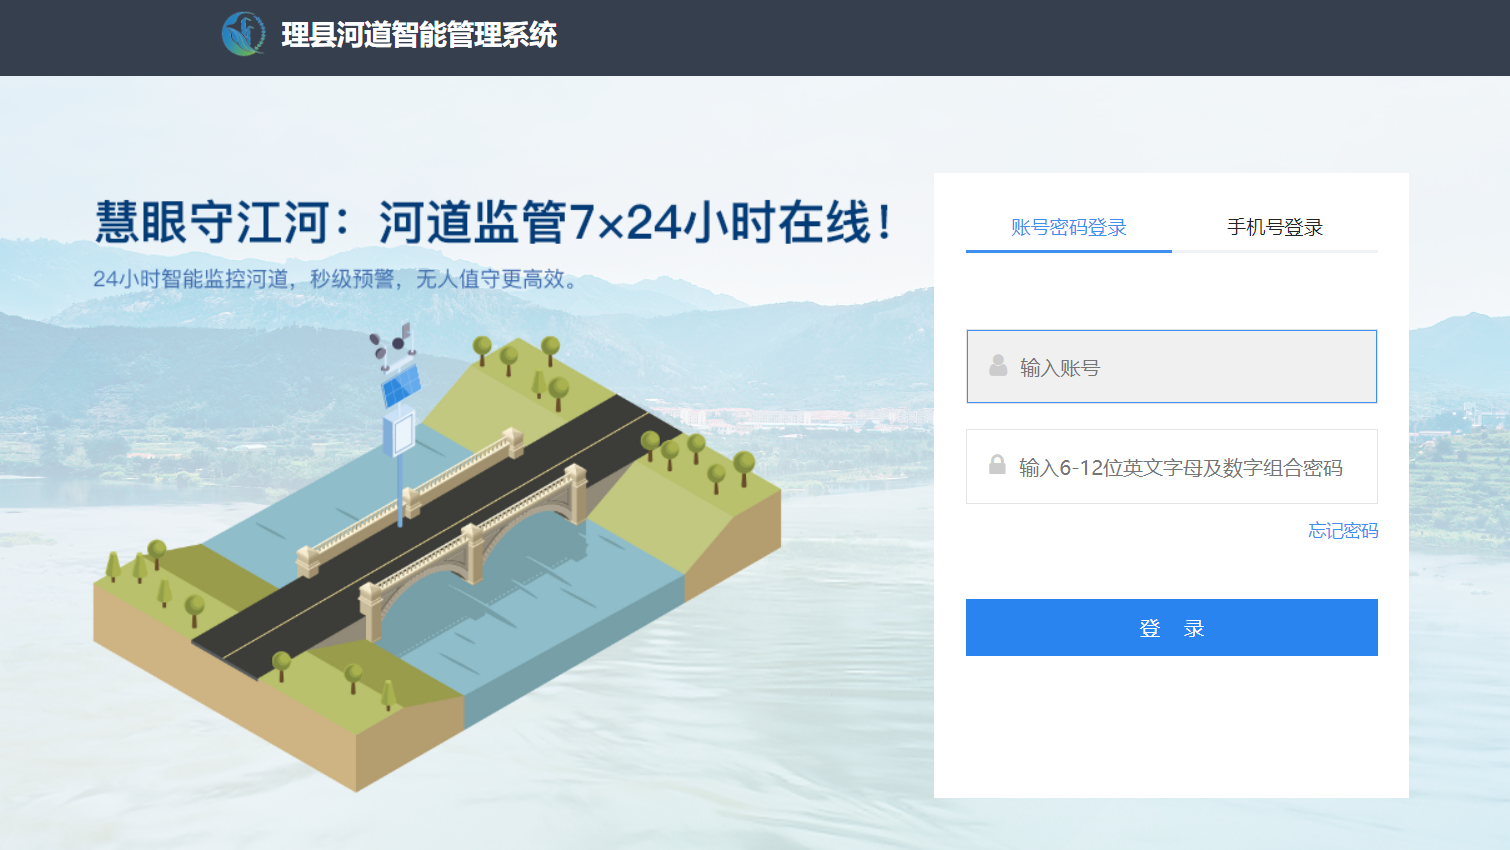Image resolution: width=1510 pixels, height=850 pixels.
Task: Click the 理县河道智能管理系统 title text
Action: [x=419, y=35]
